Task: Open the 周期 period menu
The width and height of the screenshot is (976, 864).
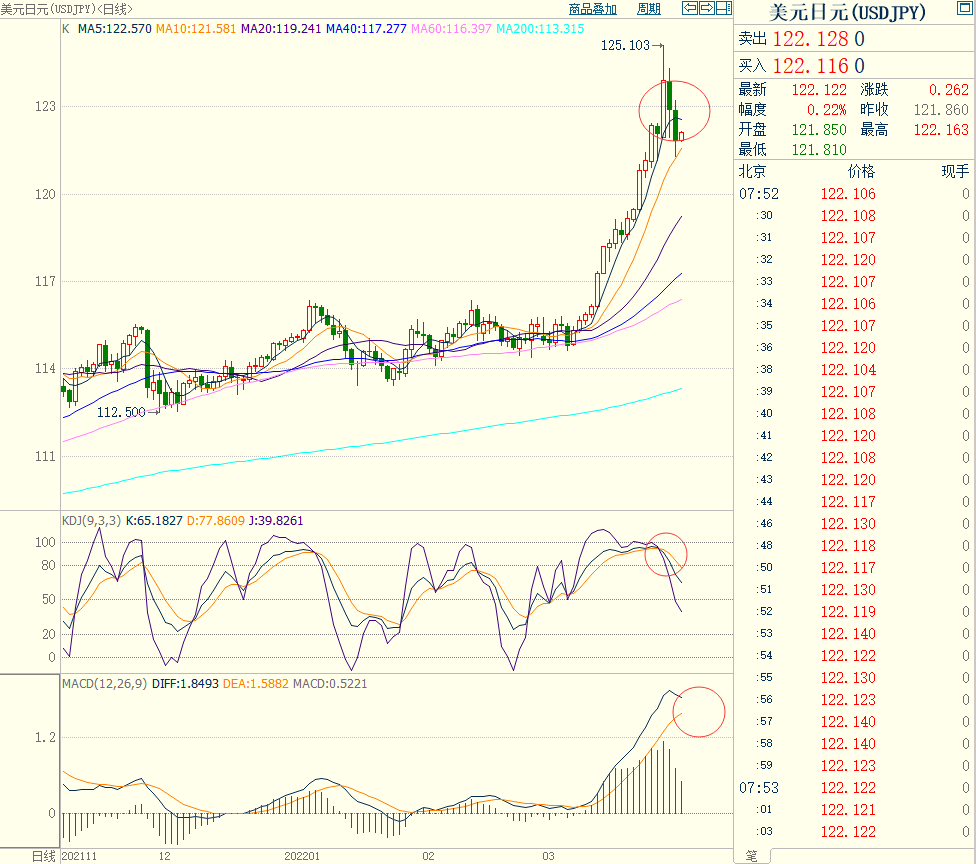Action: [x=649, y=9]
